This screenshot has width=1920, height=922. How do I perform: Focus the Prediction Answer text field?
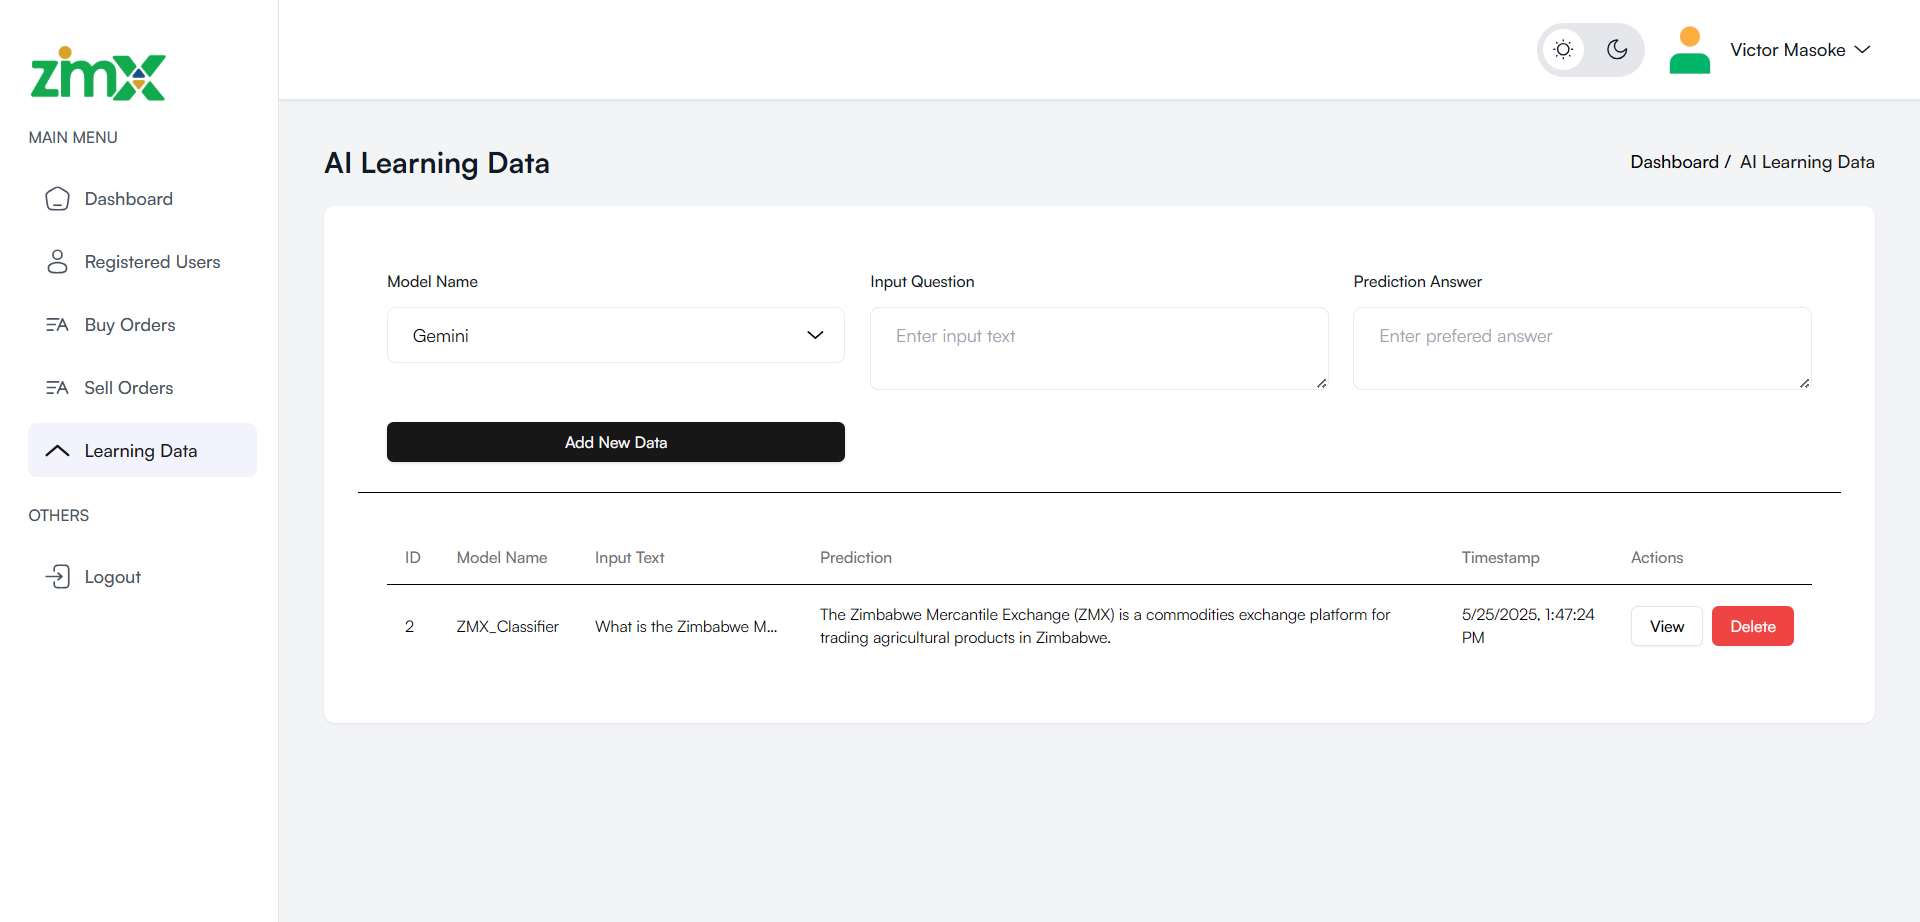(1581, 348)
